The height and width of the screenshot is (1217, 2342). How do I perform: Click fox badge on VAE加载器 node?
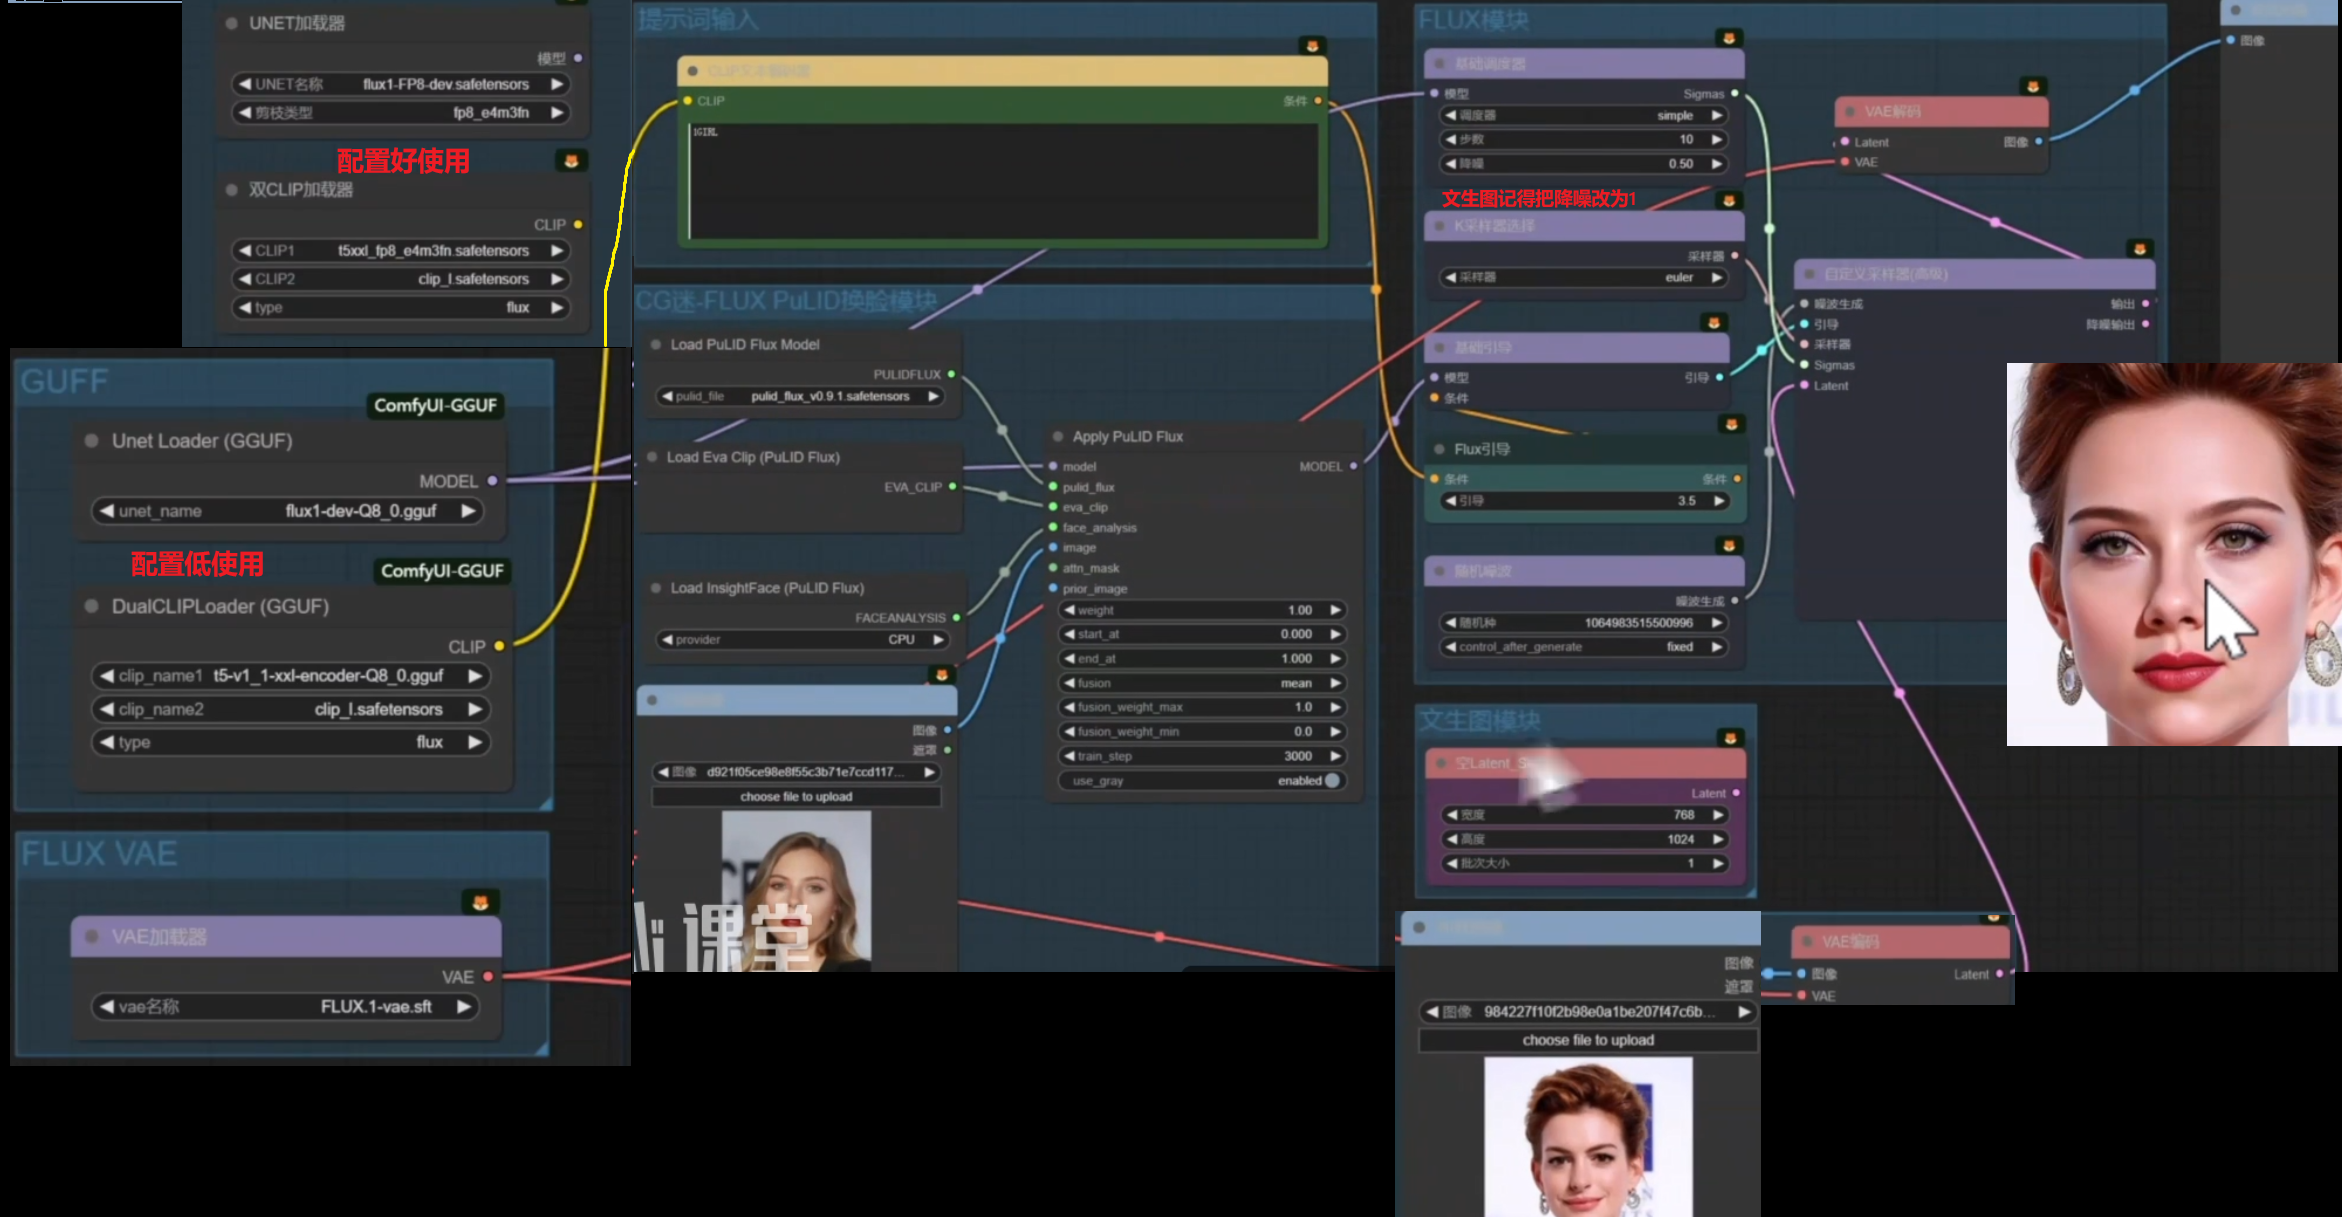(480, 903)
